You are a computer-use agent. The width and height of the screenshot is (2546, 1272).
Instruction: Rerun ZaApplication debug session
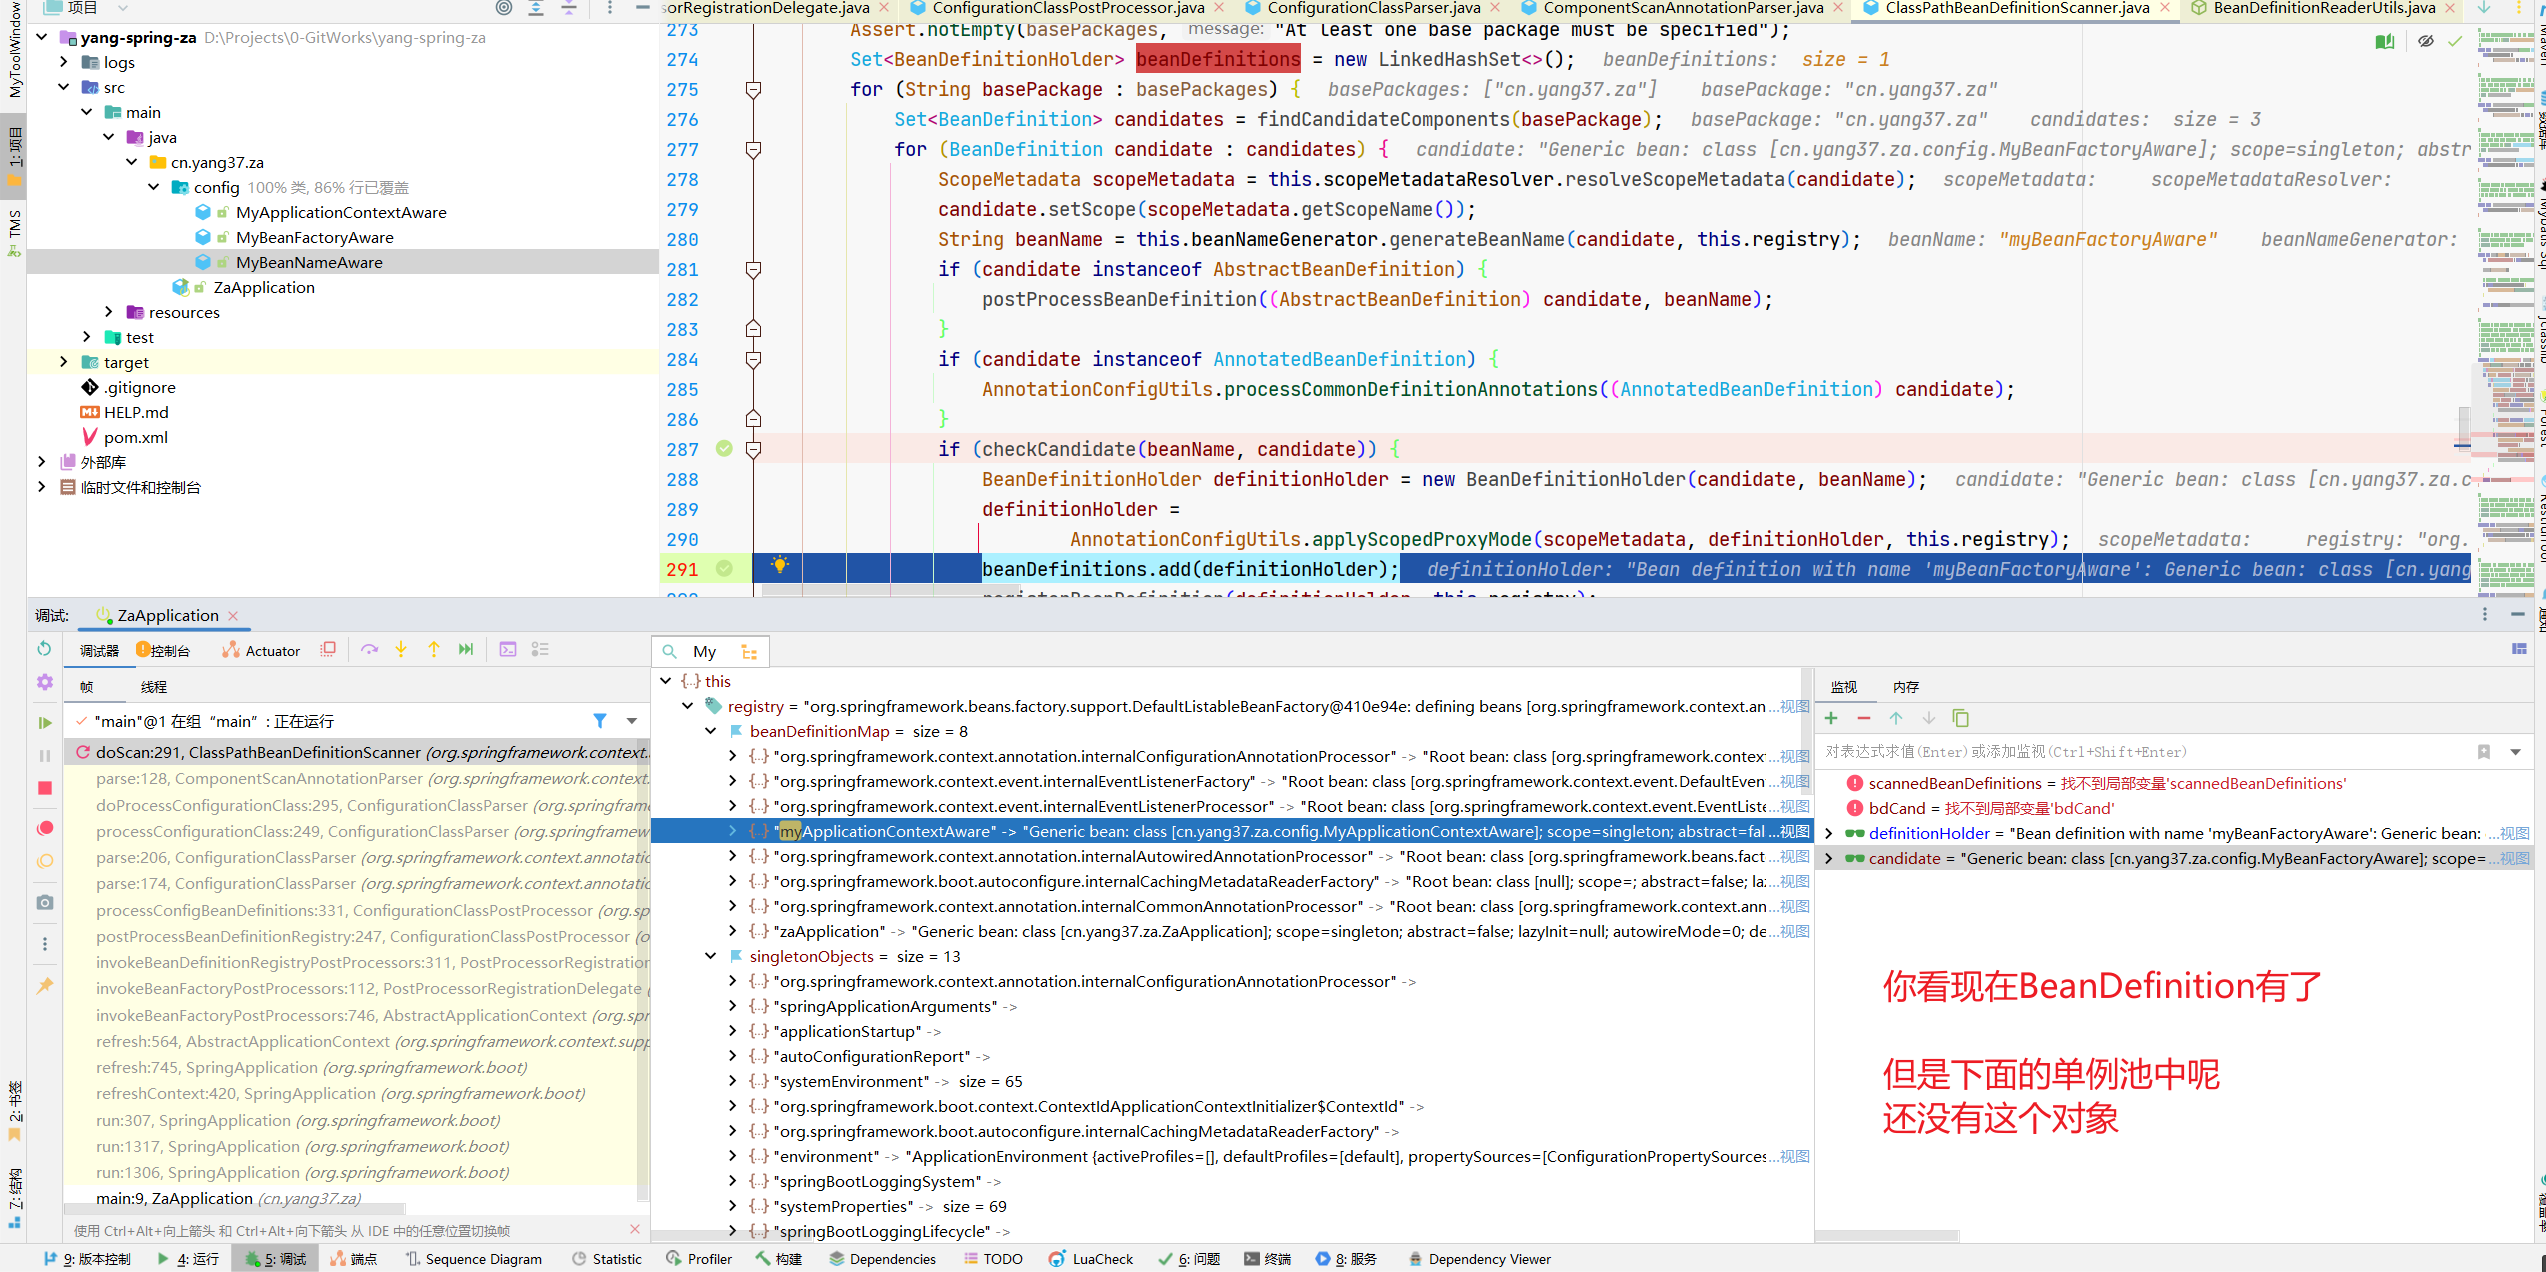[44, 649]
